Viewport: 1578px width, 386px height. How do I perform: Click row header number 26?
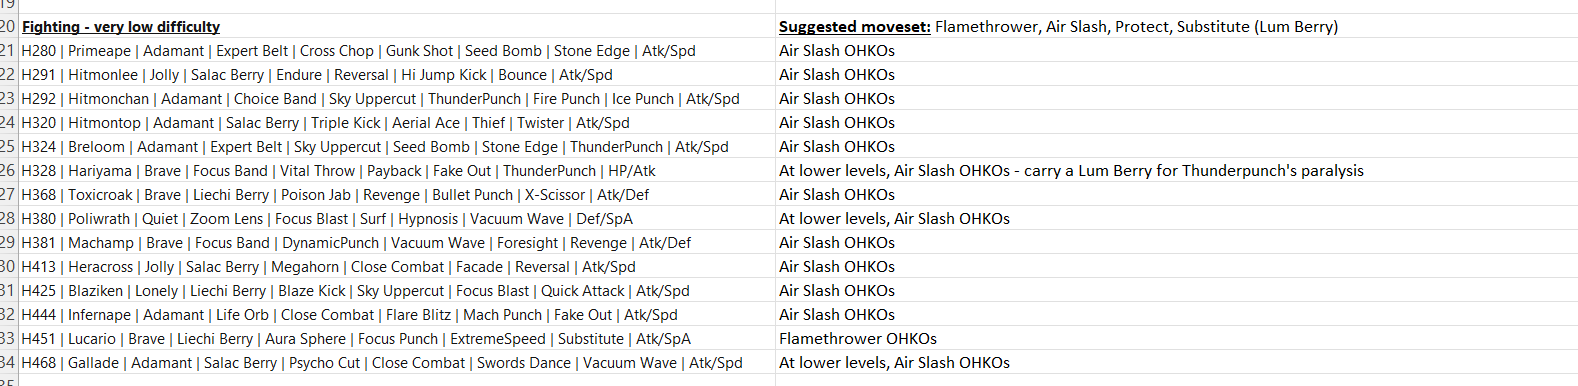[x=8, y=171]
